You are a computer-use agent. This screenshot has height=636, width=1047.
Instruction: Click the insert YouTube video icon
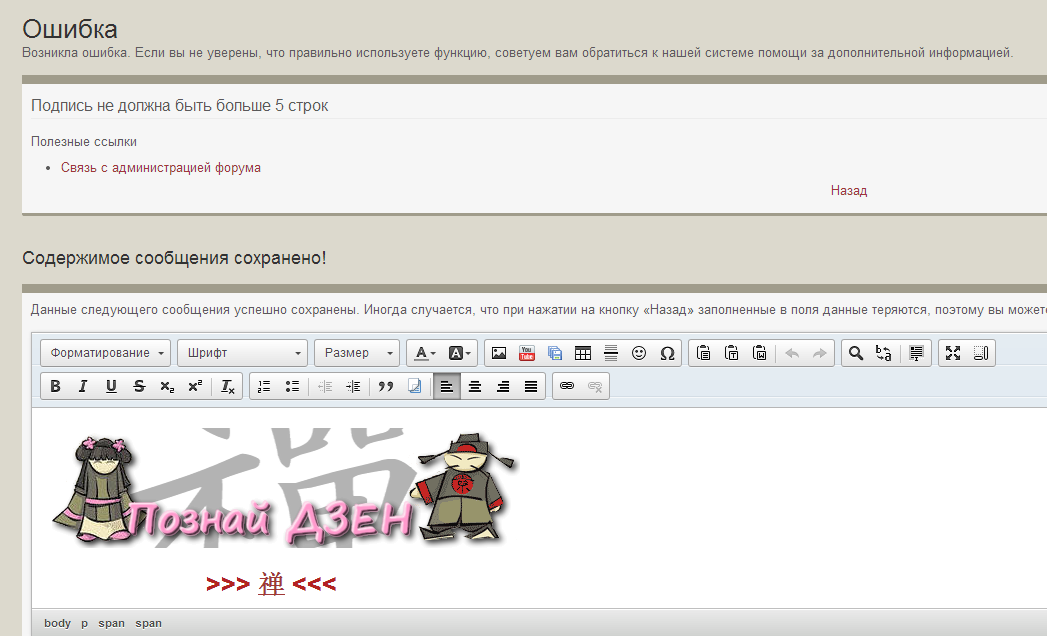[527, 353]
